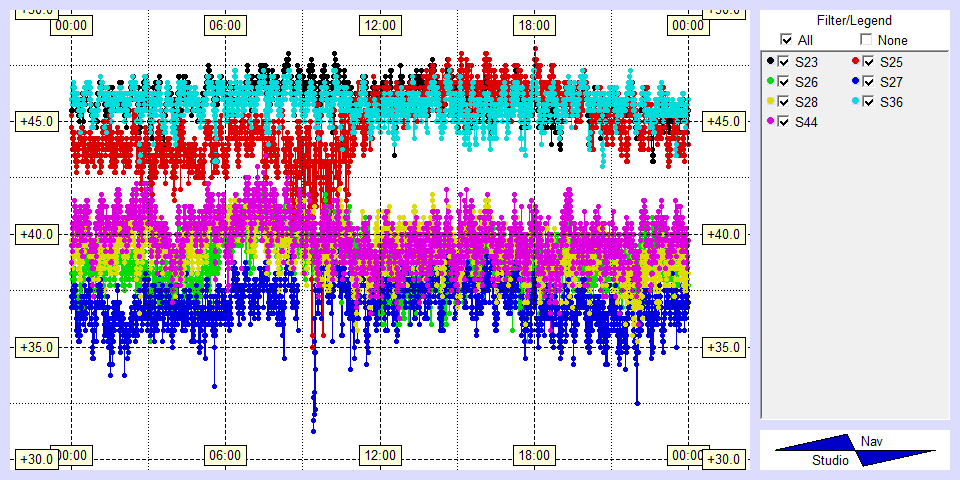
Task: Tick the None filter checkbox
Action: (x=866, y=40)
